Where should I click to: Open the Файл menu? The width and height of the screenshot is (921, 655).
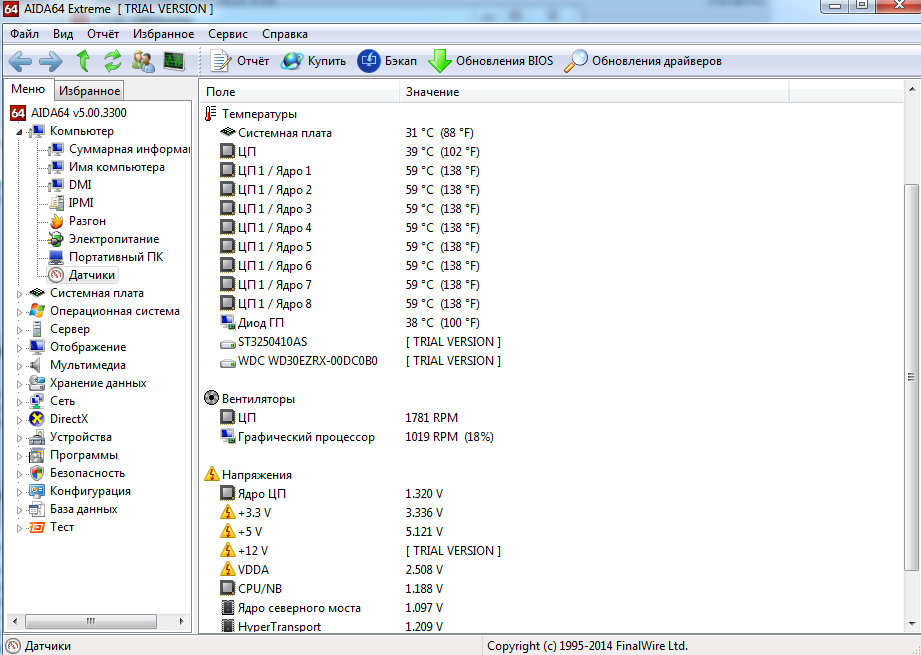point(25,34)
